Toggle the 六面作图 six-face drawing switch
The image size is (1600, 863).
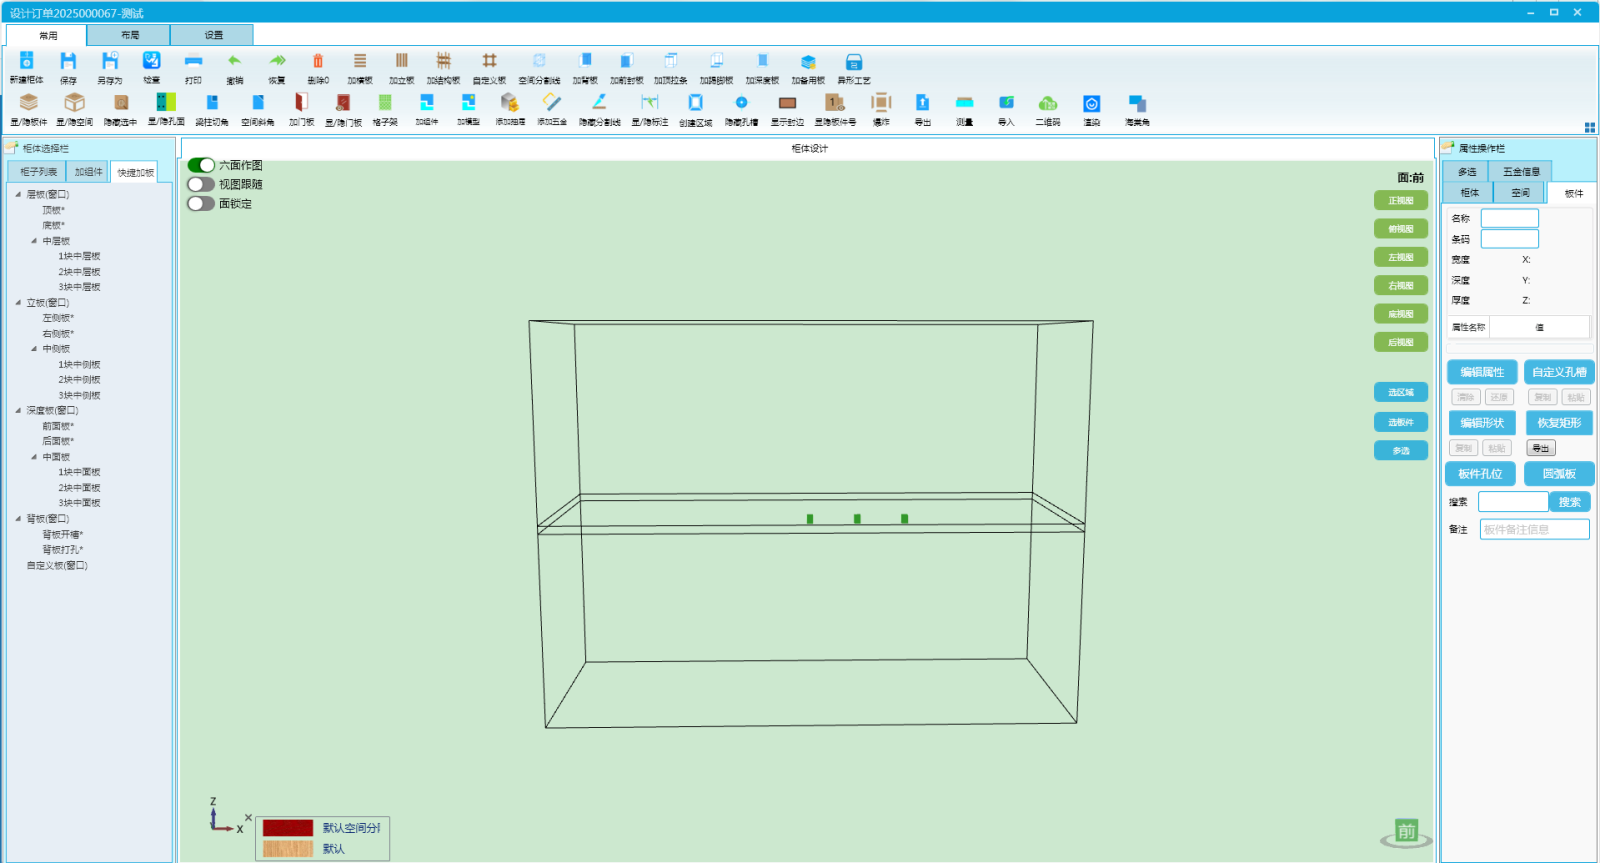coord(201,165)
